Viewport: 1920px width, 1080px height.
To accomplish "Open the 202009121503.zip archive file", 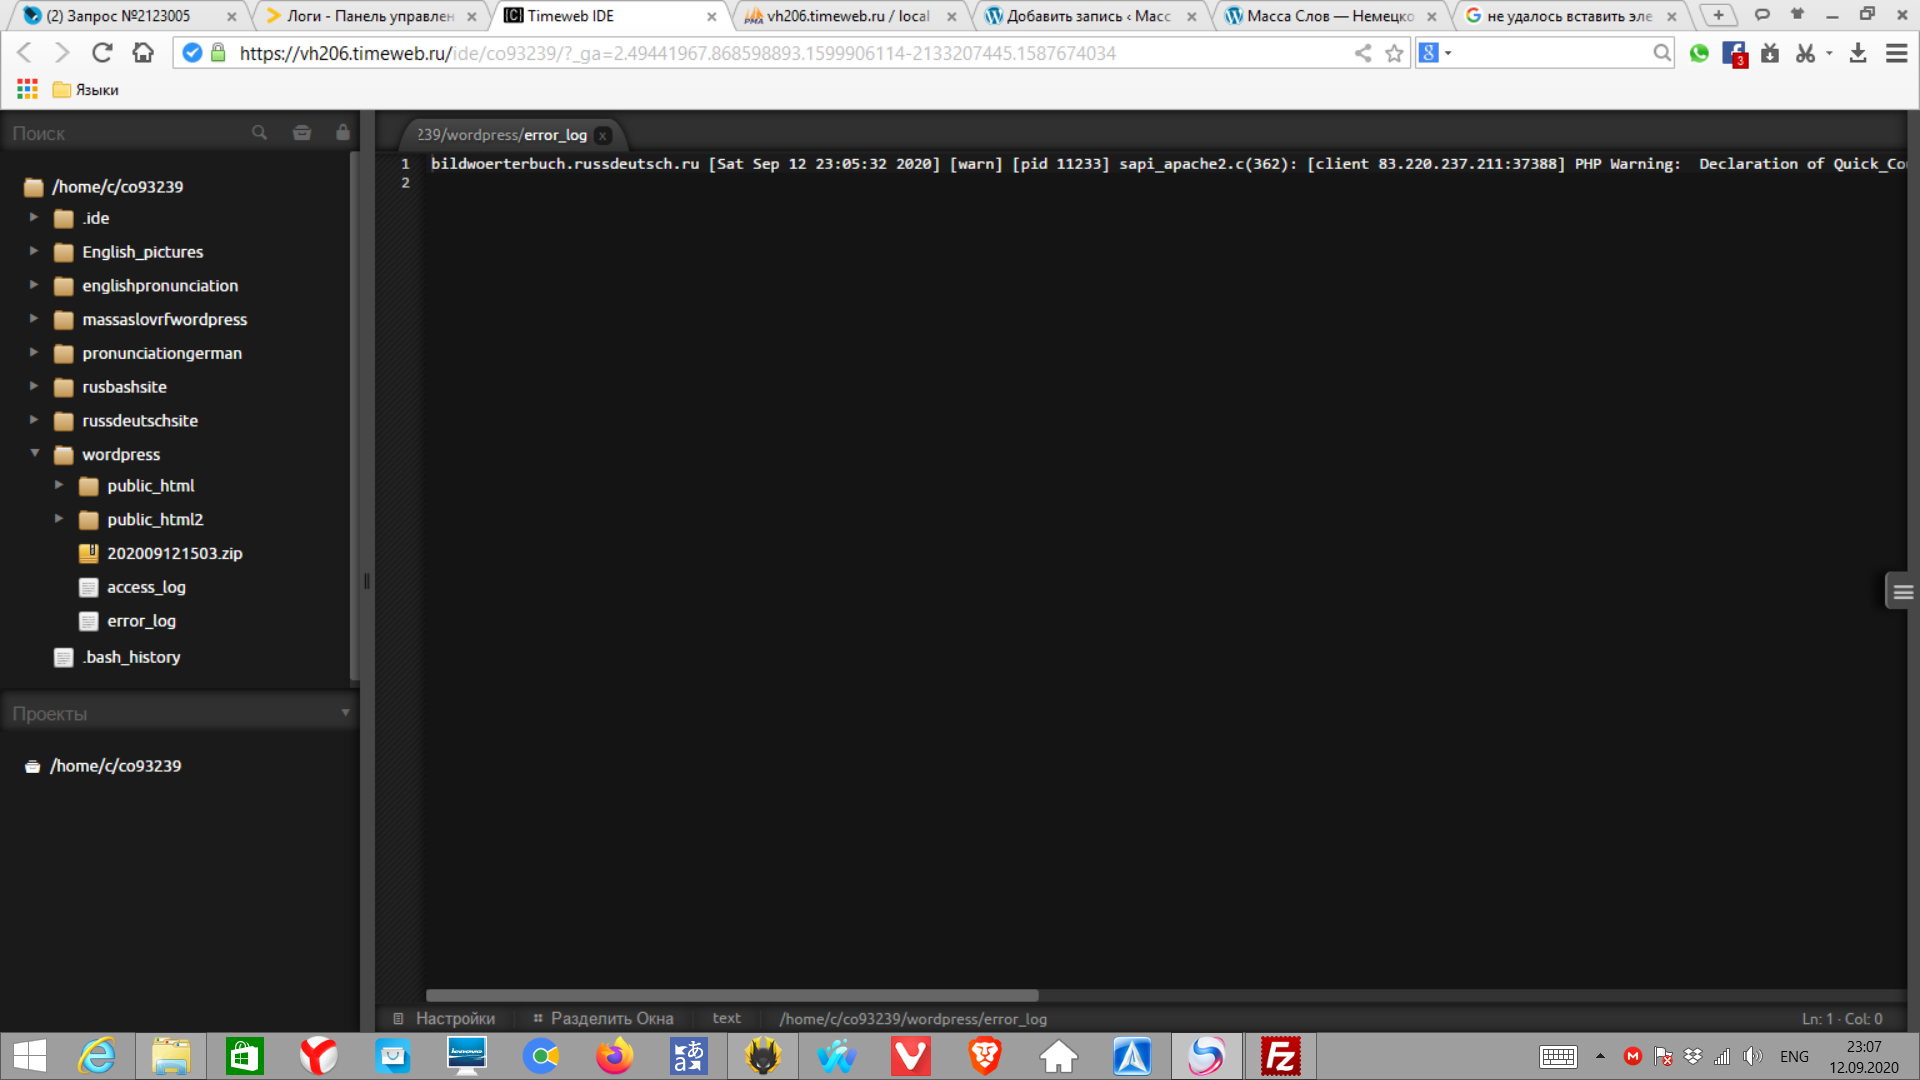I will click(174, 553).
